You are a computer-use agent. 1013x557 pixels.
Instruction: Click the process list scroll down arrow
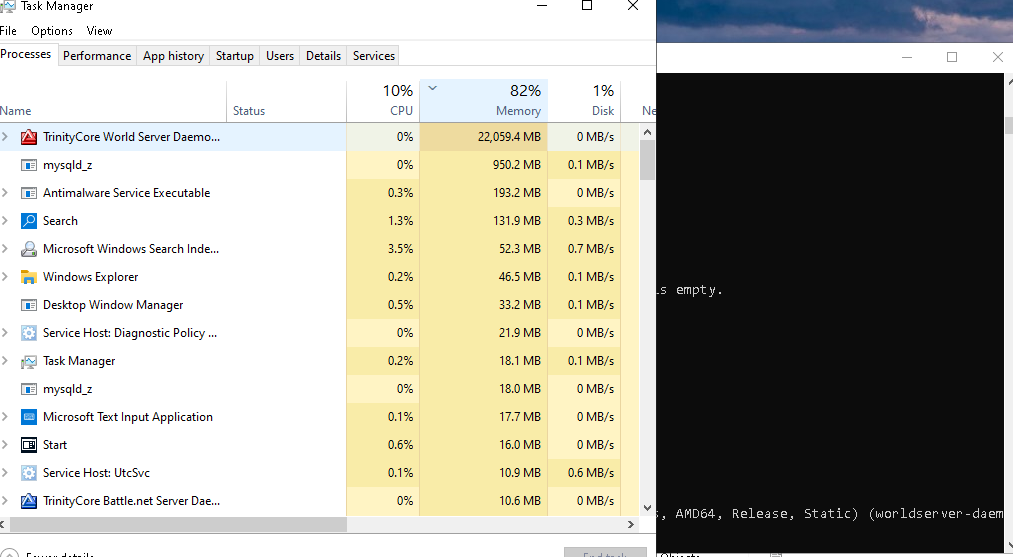coord(647,508)
